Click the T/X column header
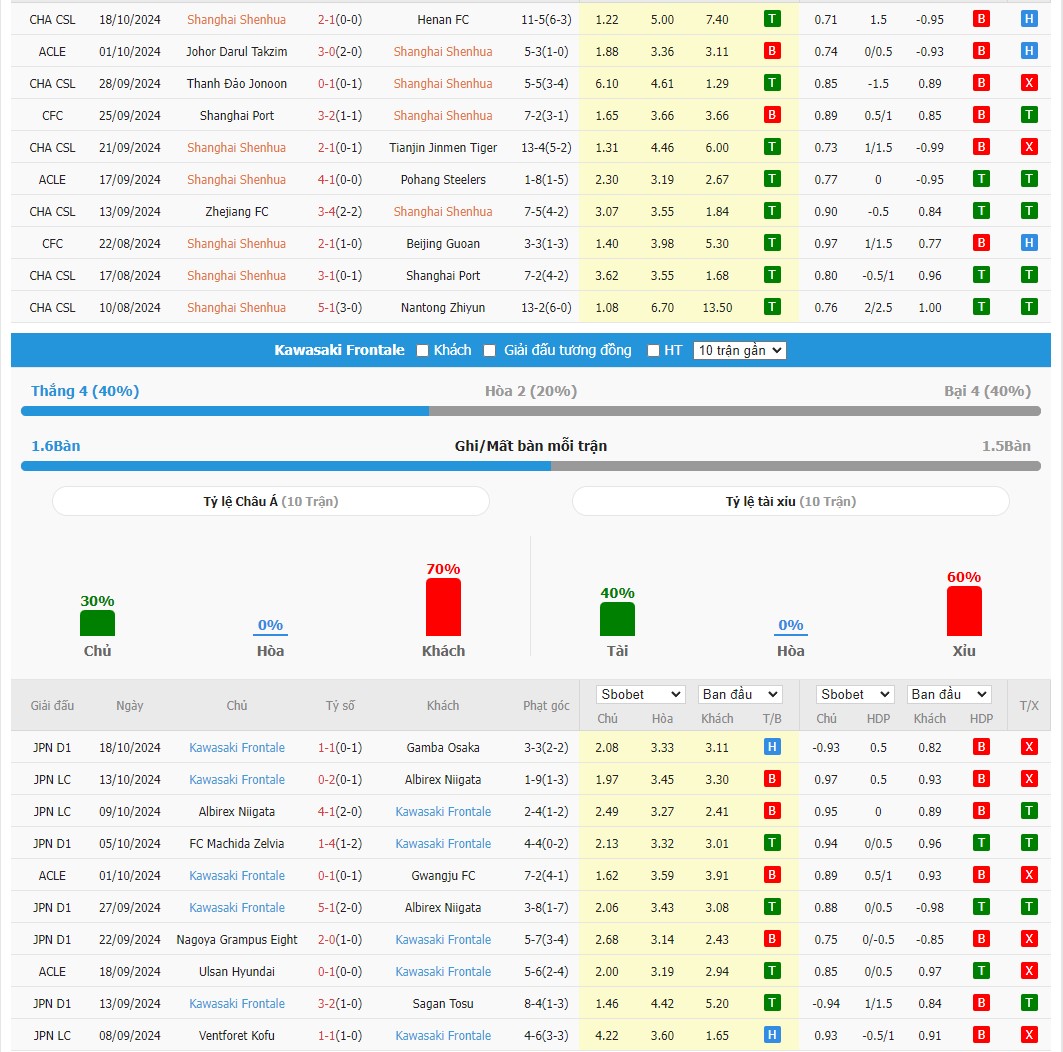Screen dimensions: 1063x1052 point(1029,706)
